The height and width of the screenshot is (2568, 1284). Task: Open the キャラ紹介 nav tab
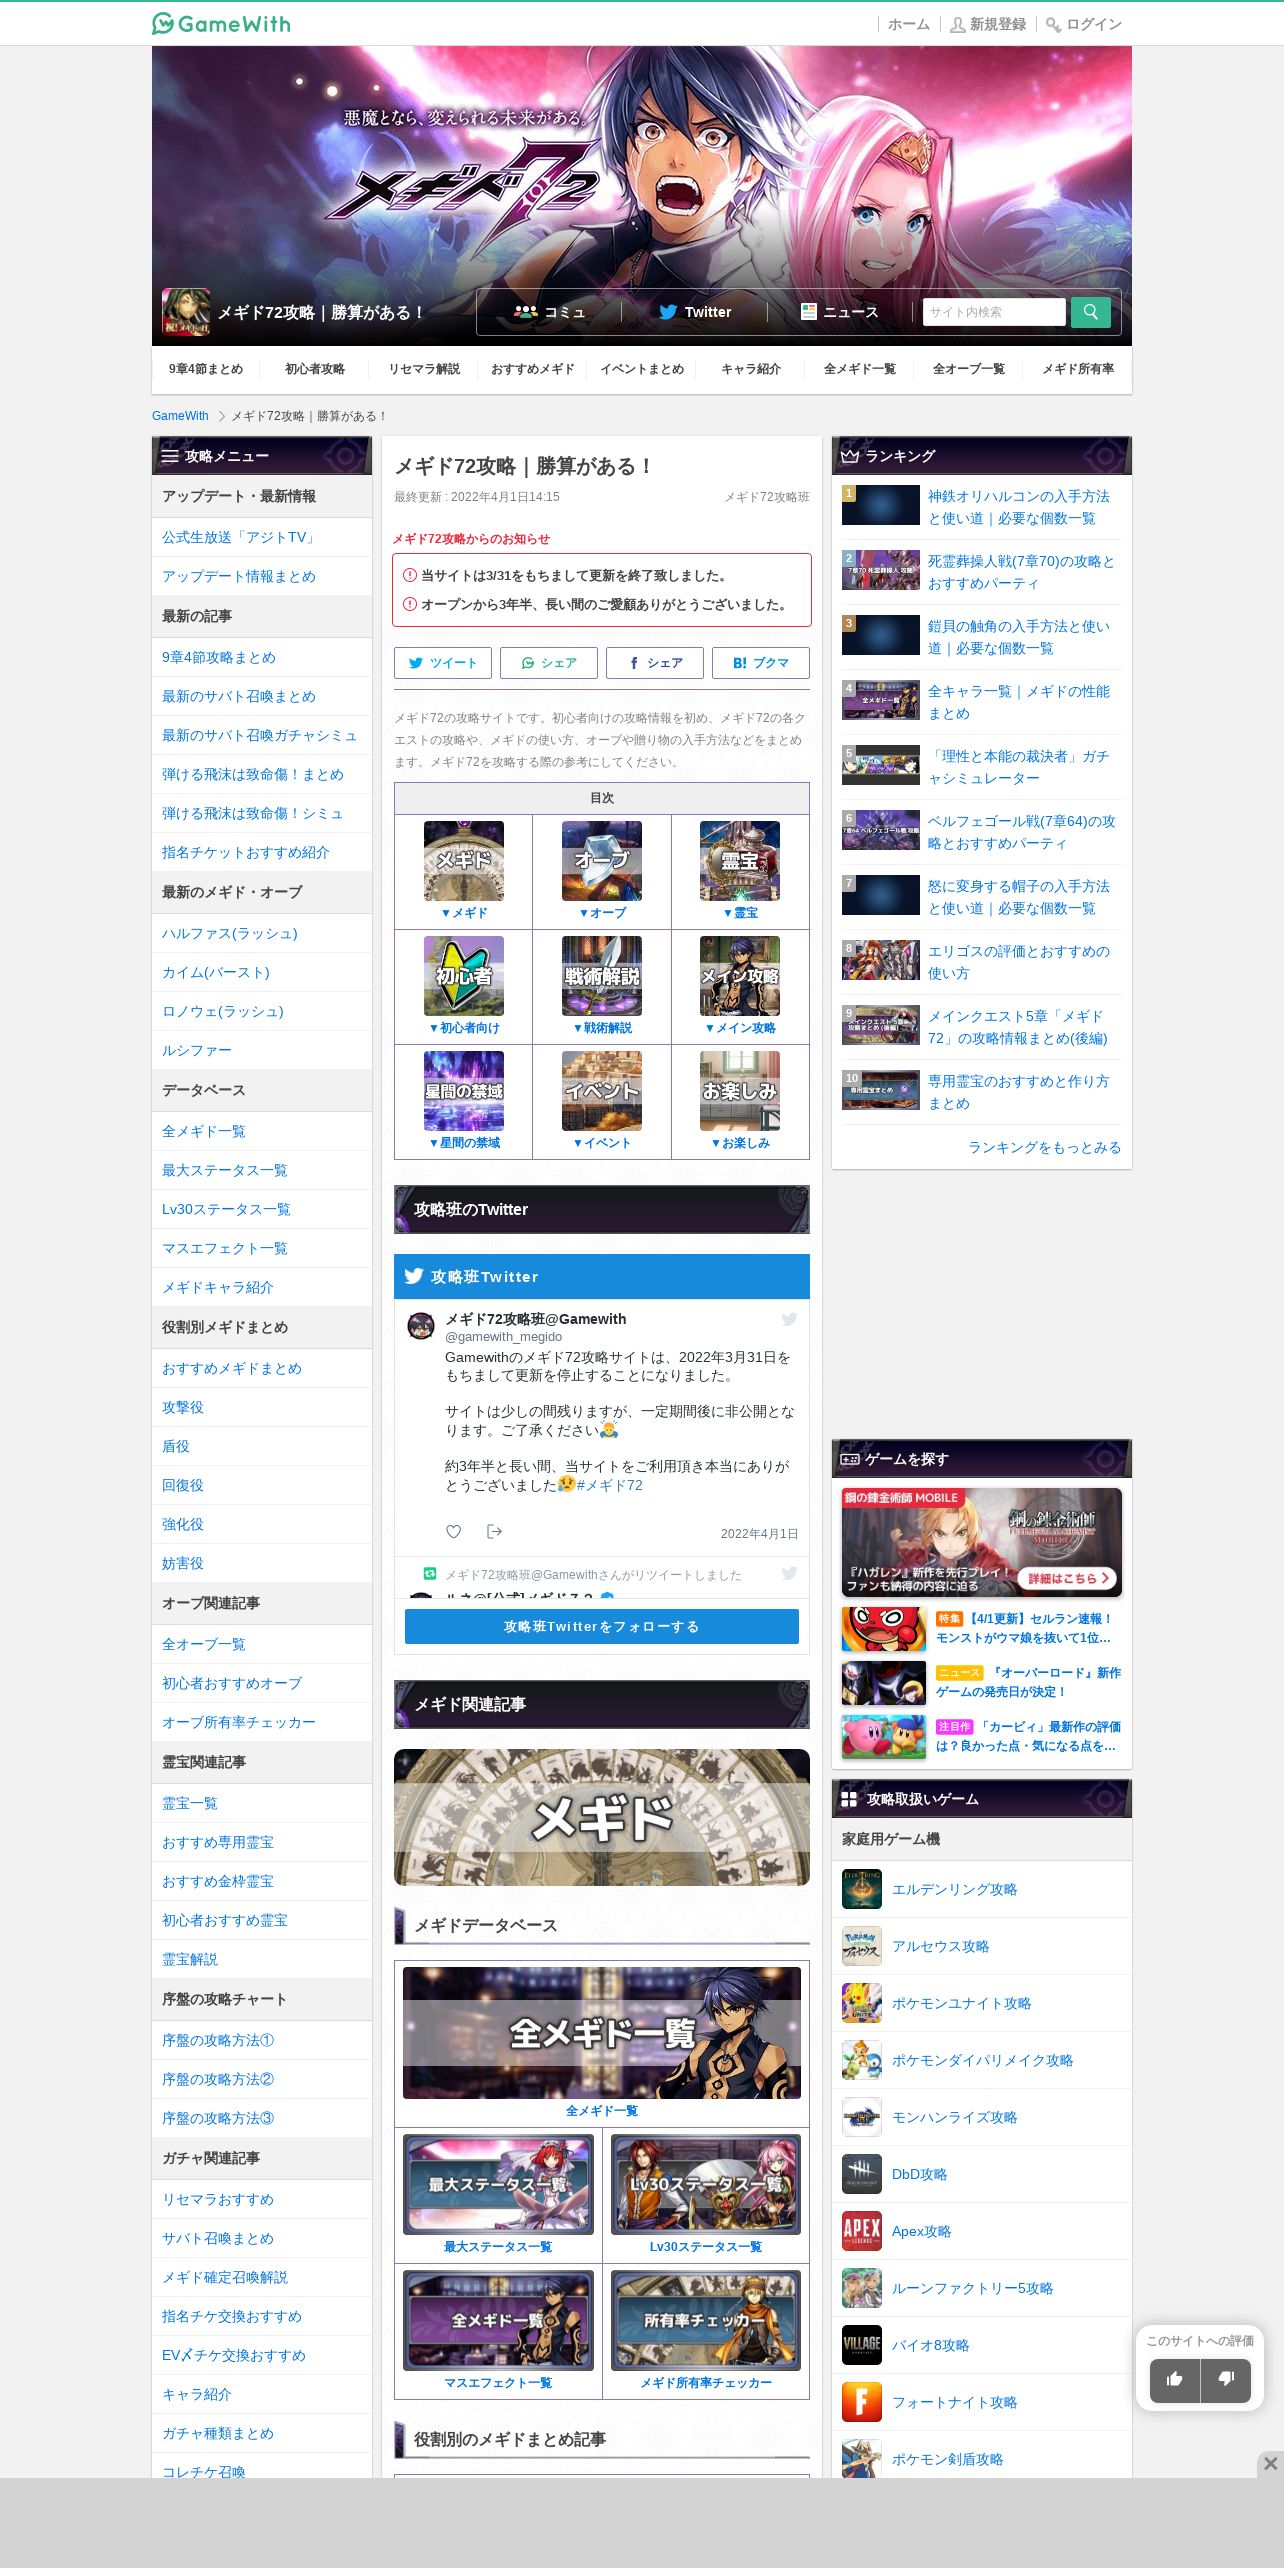pos(751,369)
